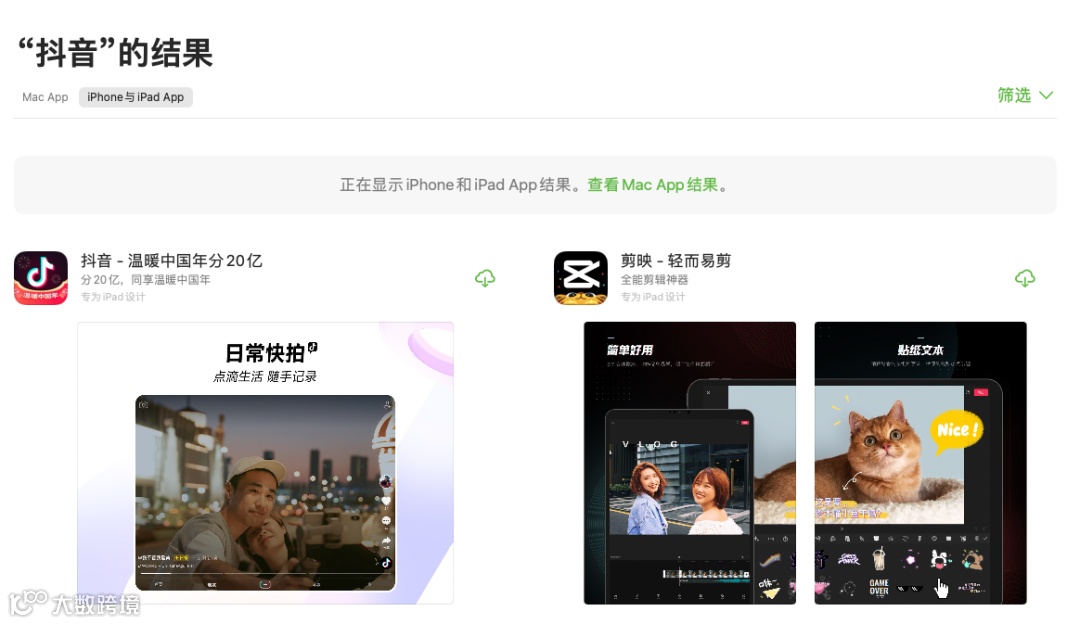This screenshot has width=1080, height=624.
Task: Click the subtitle 分20亿，同享温暖中国年
Action: [145, 280]
